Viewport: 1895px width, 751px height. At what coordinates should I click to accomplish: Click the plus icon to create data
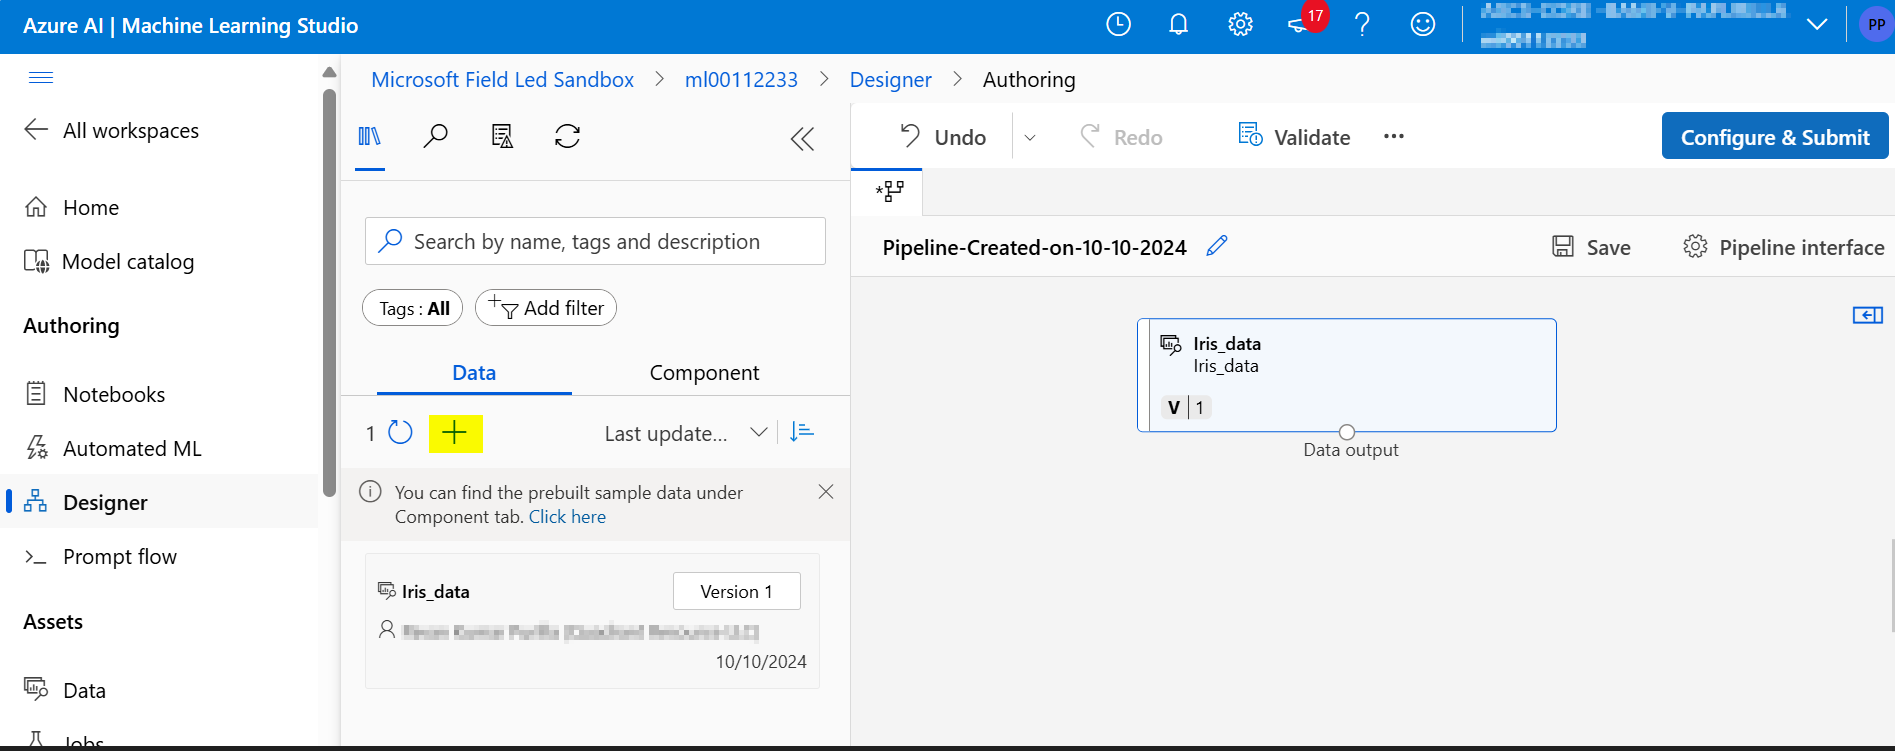click(455, 433)
